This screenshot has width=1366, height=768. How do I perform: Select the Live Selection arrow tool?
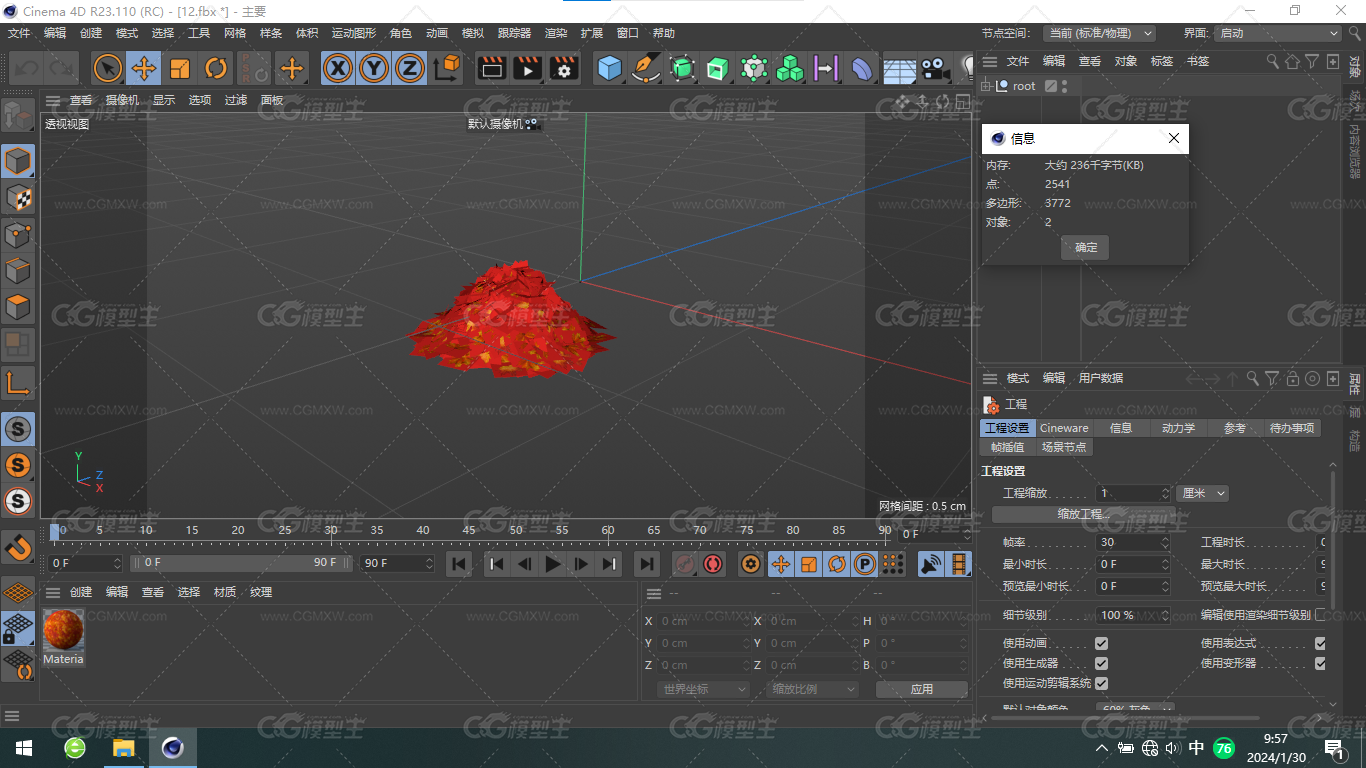(x=108, y=68)
